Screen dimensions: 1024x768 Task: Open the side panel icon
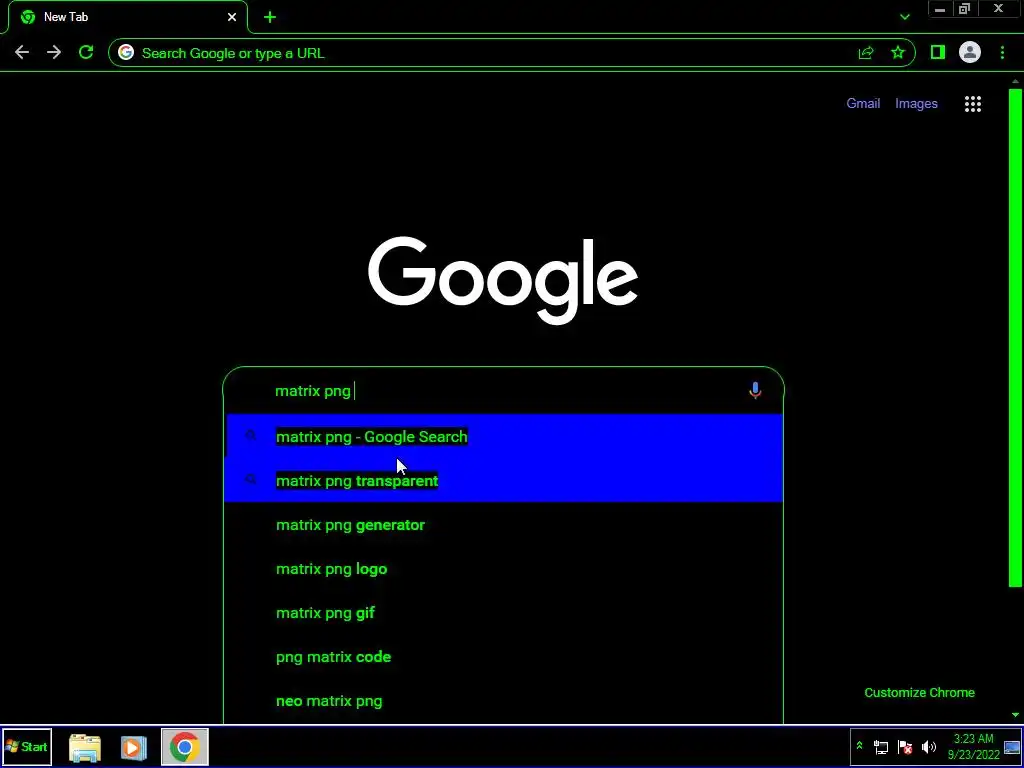tap(938, 52)
